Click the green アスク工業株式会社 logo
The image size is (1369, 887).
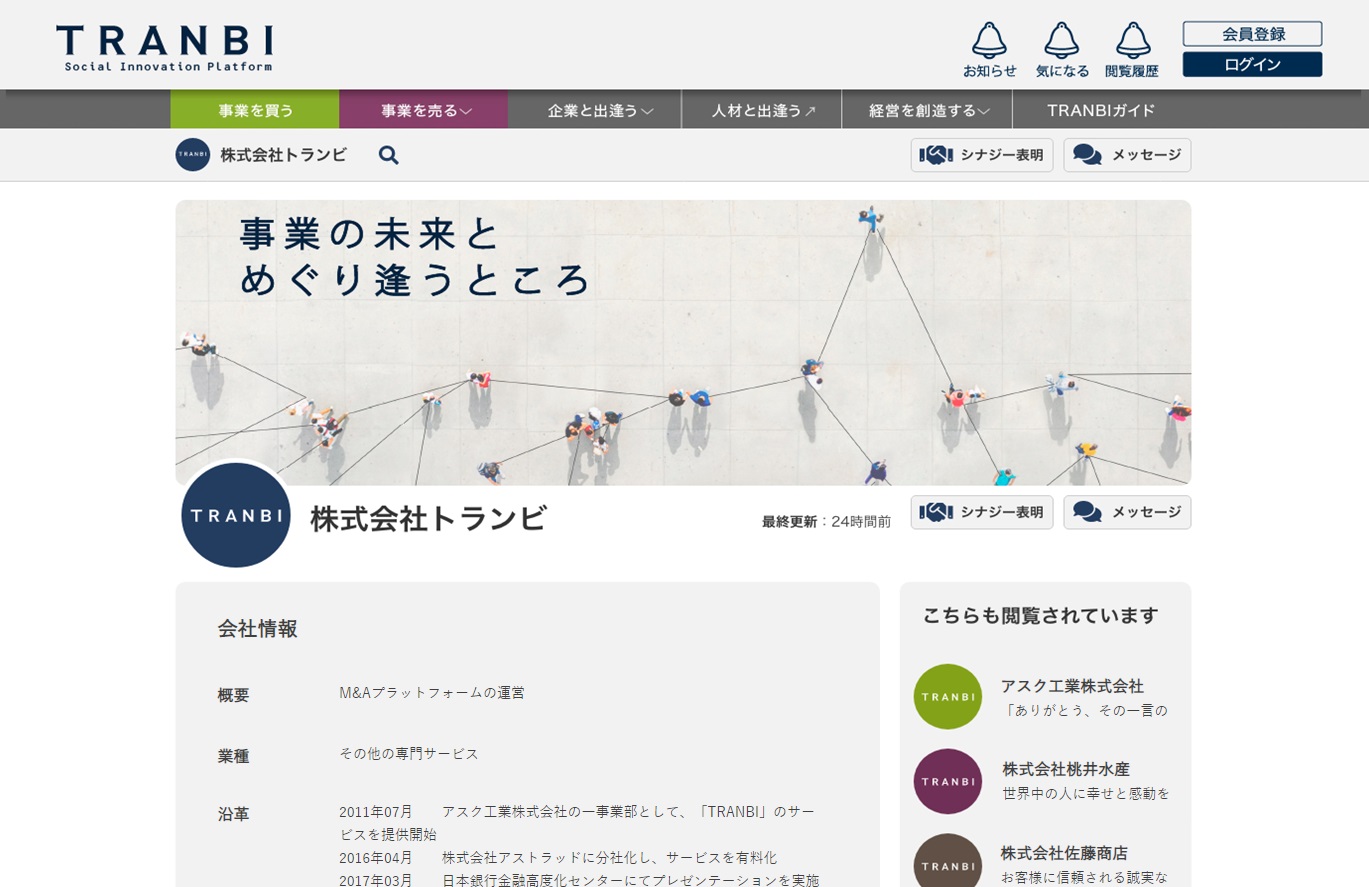click(x=948, y=696)
